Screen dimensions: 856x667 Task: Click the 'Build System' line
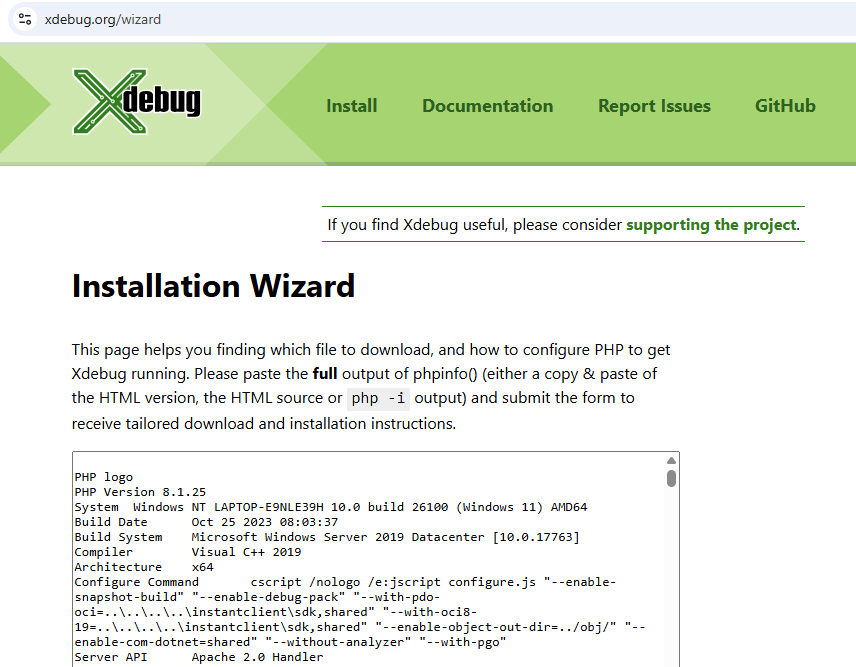(x=327, y=537)
